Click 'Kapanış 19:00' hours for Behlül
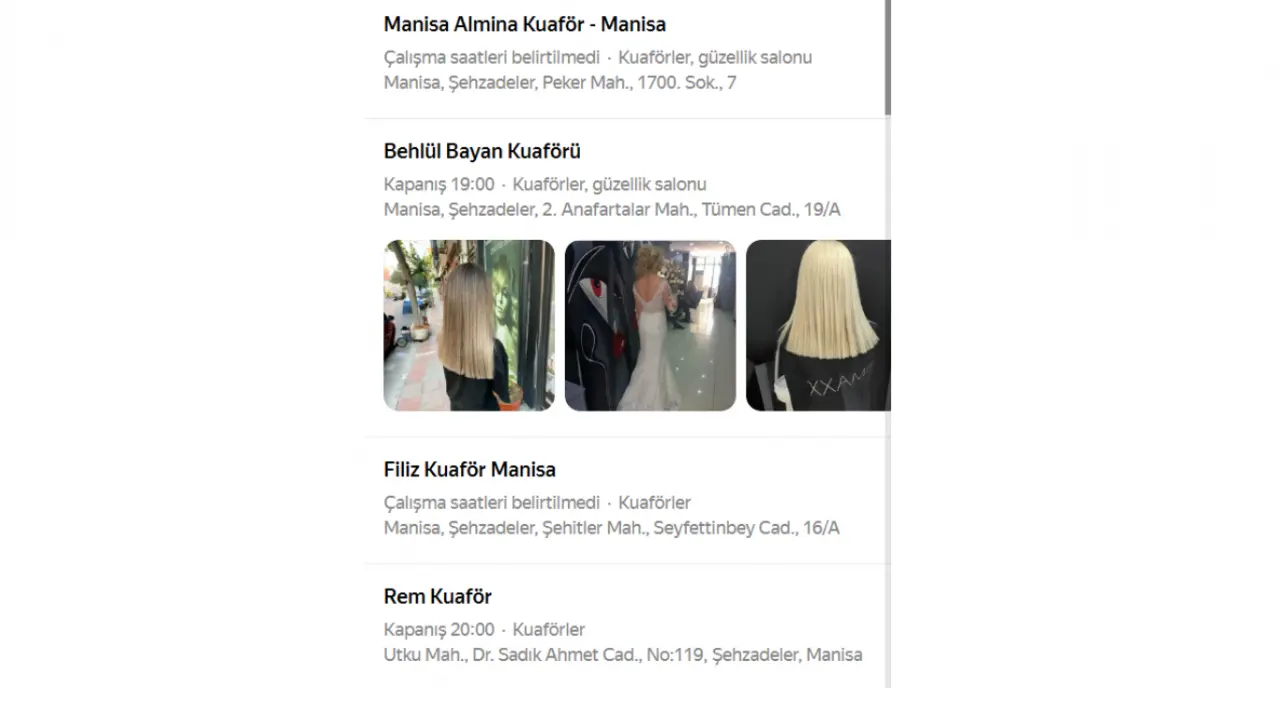Screen dimensions: 1280x720 click(439, 184)
